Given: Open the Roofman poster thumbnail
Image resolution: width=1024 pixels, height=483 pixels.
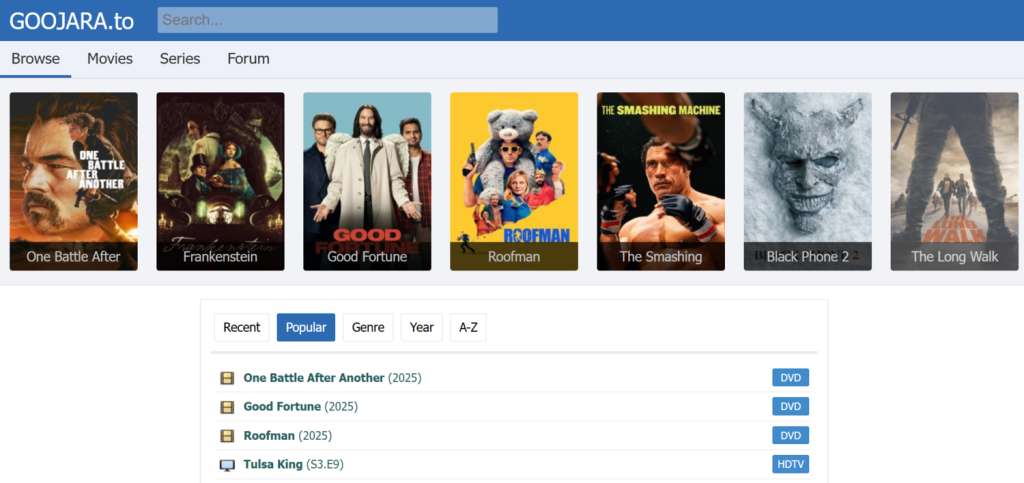Looking at the screenshot, I should point(514,181).
